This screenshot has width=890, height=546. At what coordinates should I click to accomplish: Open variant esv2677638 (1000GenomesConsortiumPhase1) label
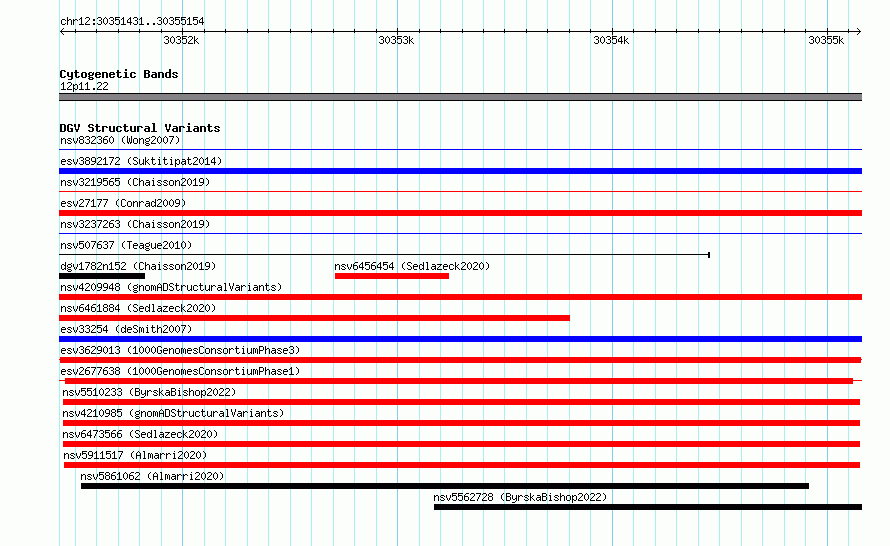180,371
